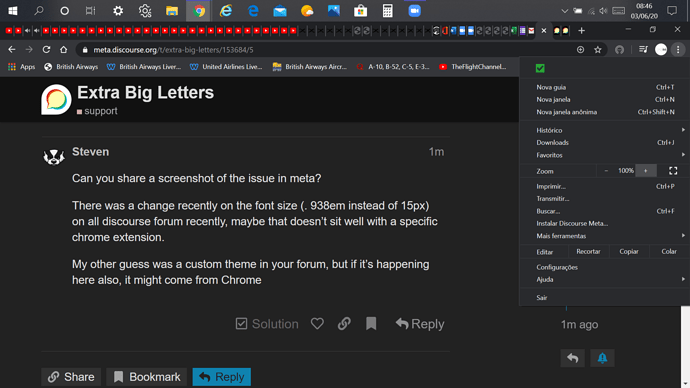Launch Calculator from taskbar
The width and height of the screenshot is (690, 388).
[387, 11]
